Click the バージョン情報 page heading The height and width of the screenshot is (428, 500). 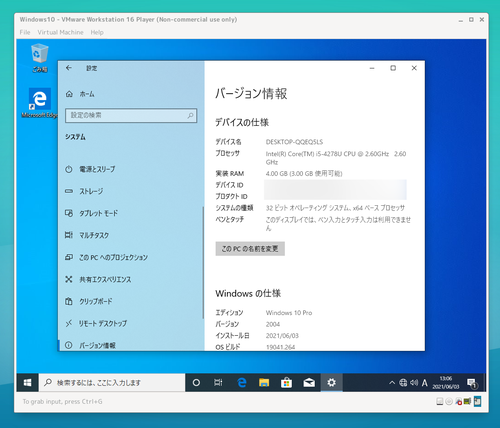pos(251,93)
